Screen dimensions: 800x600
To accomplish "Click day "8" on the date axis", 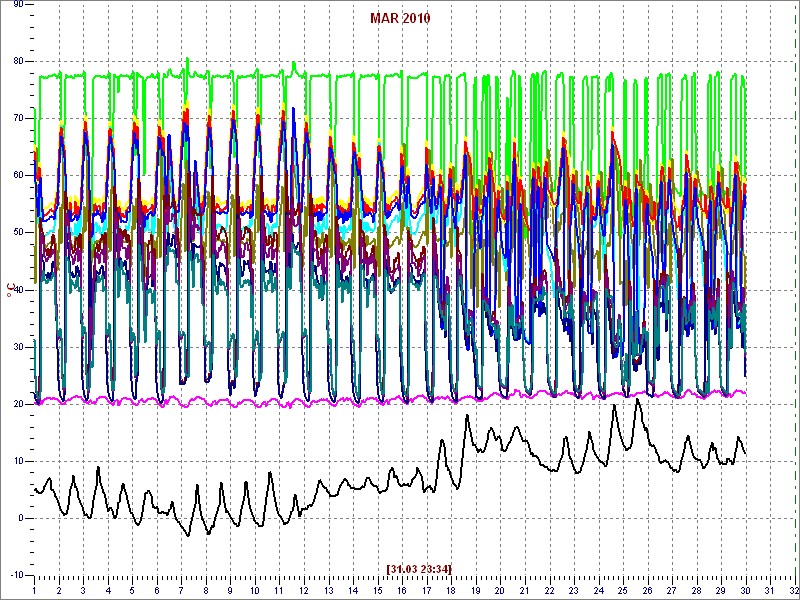I will pos(206,590).
